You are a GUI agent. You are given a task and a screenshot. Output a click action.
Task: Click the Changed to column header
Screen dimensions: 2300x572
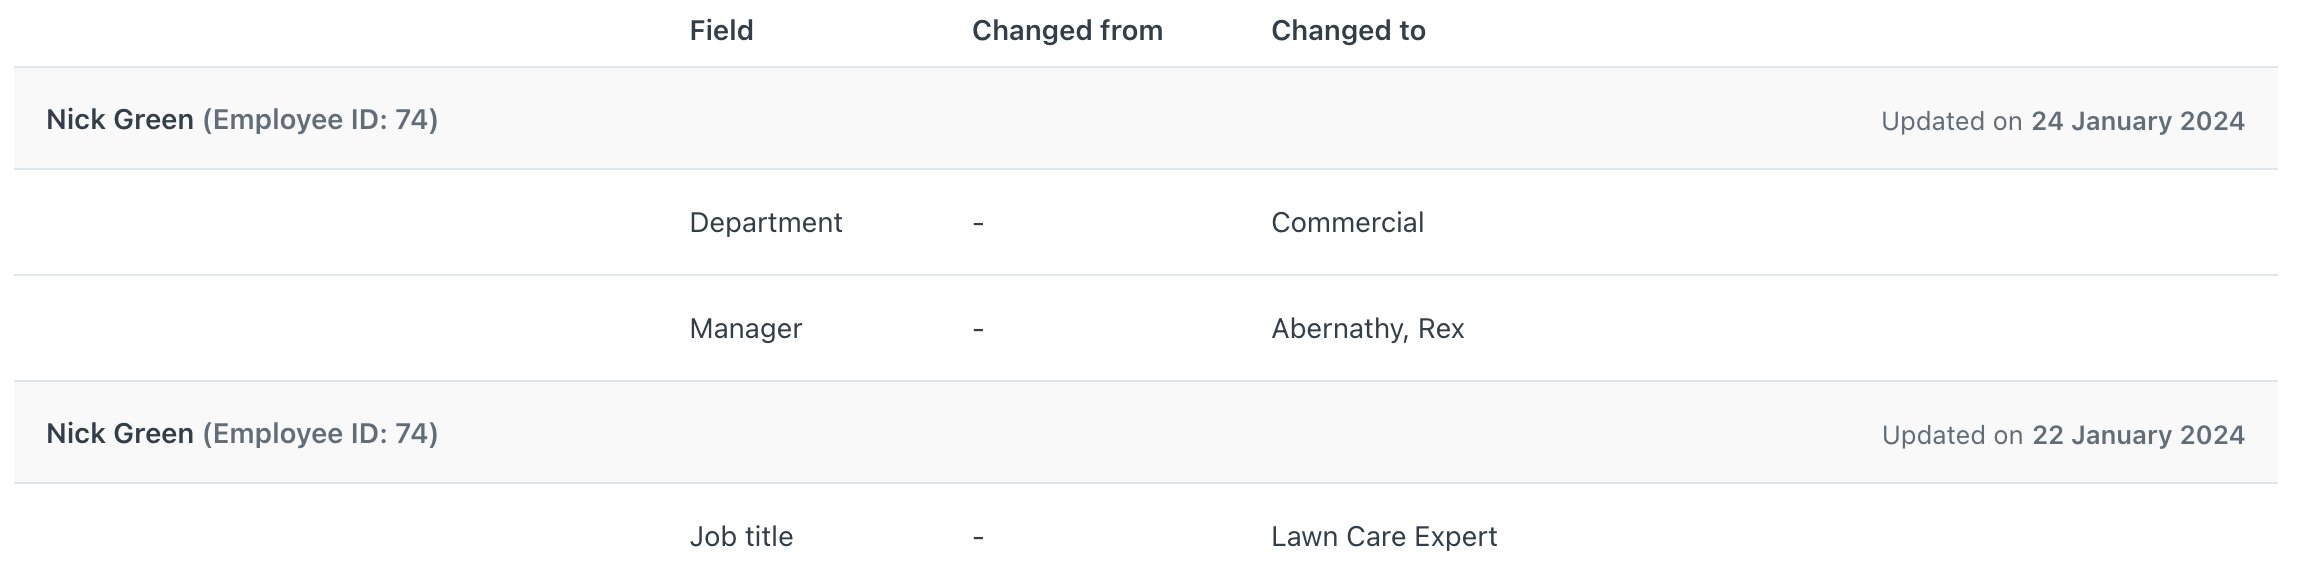pyautogui.click(x=1348, y=31)
